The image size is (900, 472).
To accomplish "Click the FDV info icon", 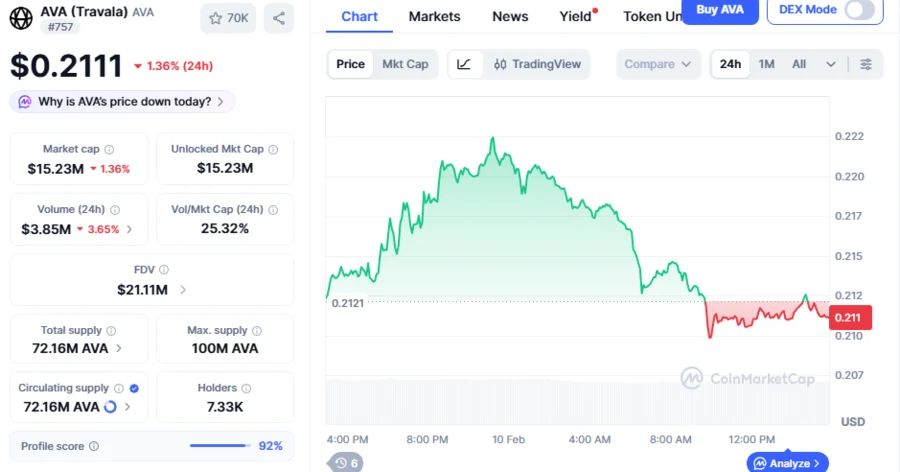I will pyautogui.click(x=164, y=270).
